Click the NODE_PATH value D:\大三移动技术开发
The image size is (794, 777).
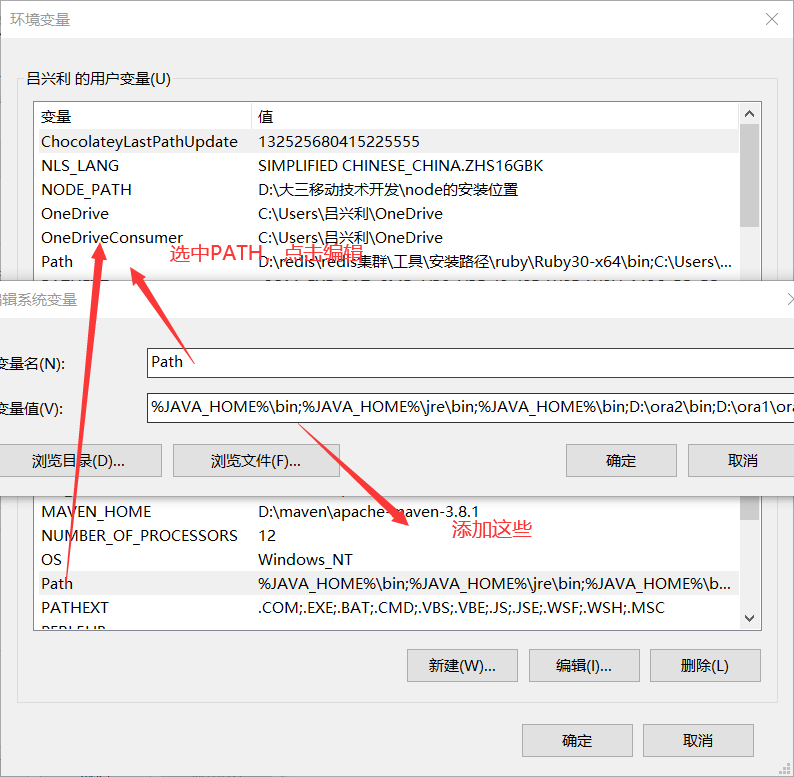pos(388,189)
